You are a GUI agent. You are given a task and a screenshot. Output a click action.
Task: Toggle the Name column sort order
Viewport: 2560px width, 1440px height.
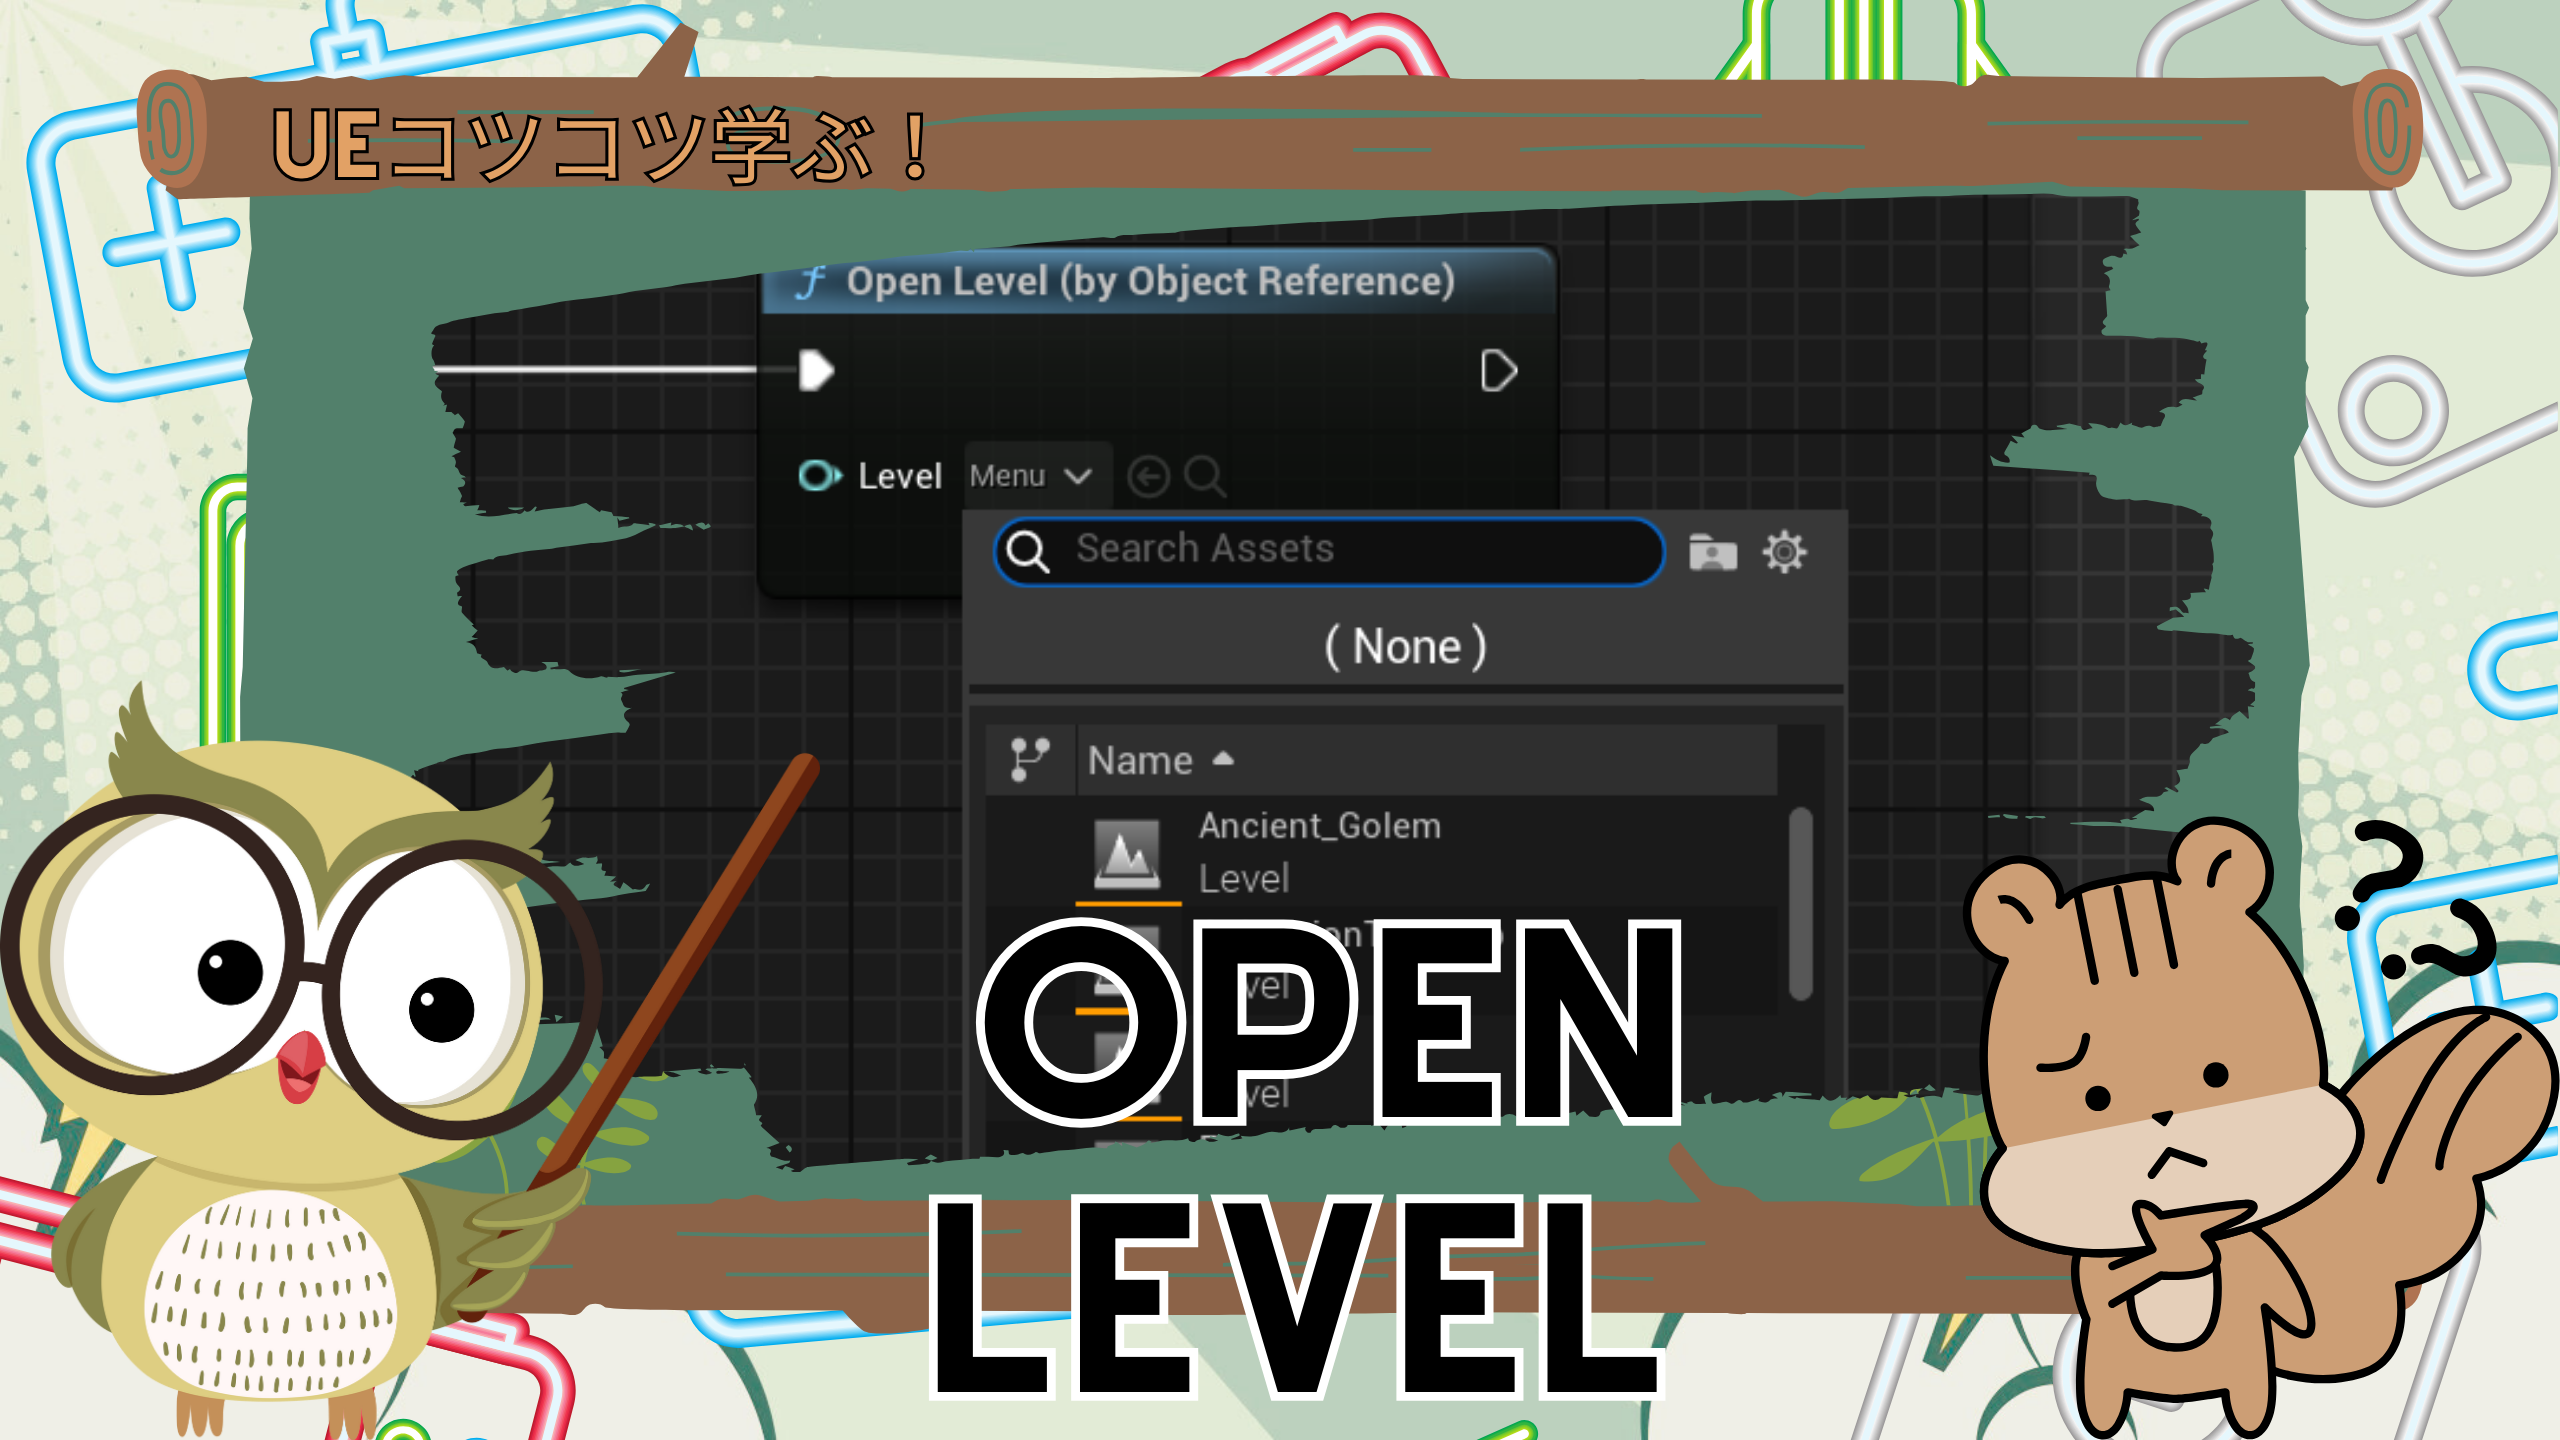[1222, 759]
